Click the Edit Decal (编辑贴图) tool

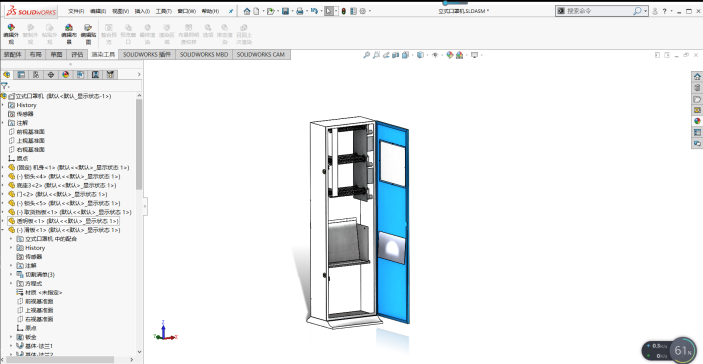88,34
